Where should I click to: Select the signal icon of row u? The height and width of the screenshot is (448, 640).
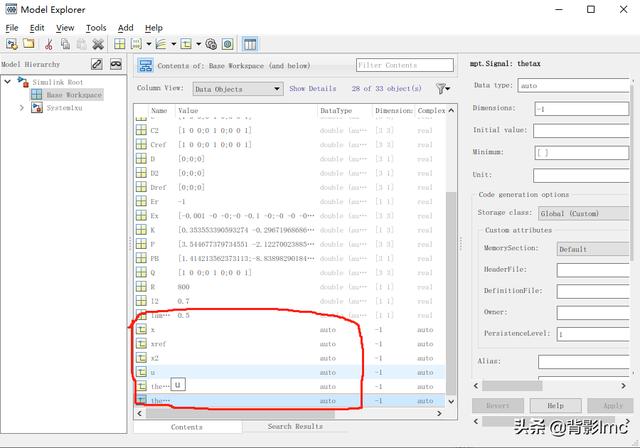coord(141,372)
